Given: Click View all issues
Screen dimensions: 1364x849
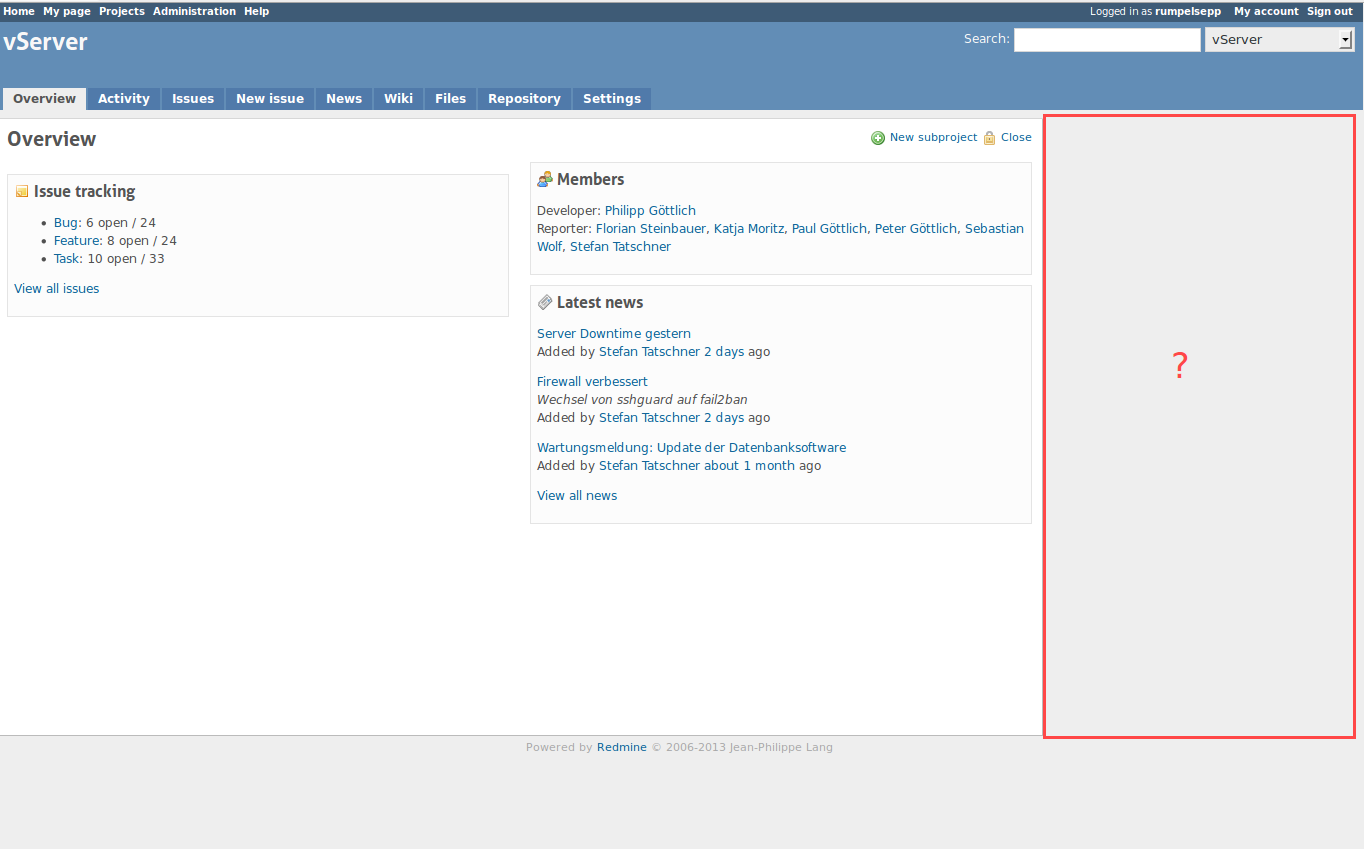Looking at the screenshot, I should click(x=57, y=289).
